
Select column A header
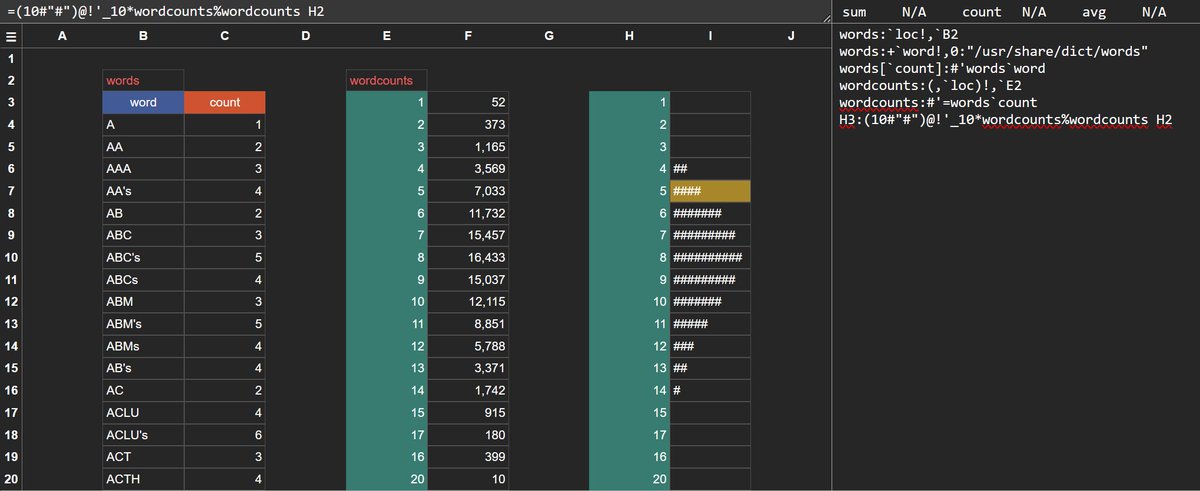click(62, 37)
